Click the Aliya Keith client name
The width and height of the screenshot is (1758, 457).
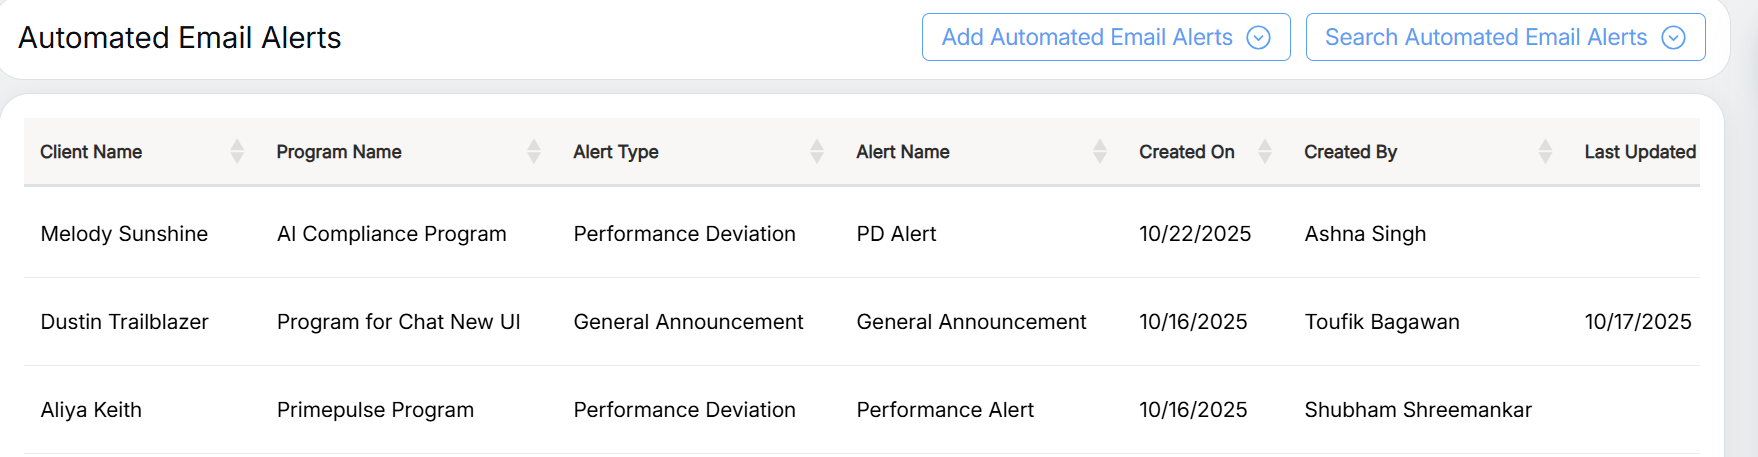91,410
